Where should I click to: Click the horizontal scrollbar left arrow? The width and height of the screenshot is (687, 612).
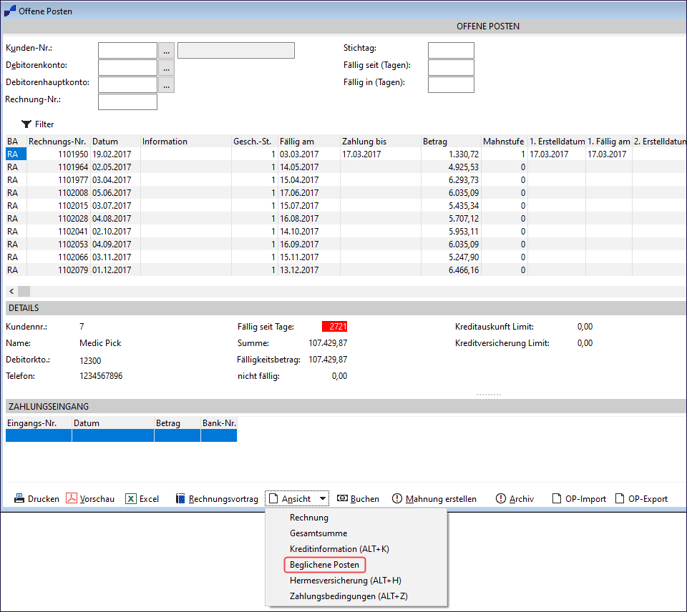tap(11, 291)
